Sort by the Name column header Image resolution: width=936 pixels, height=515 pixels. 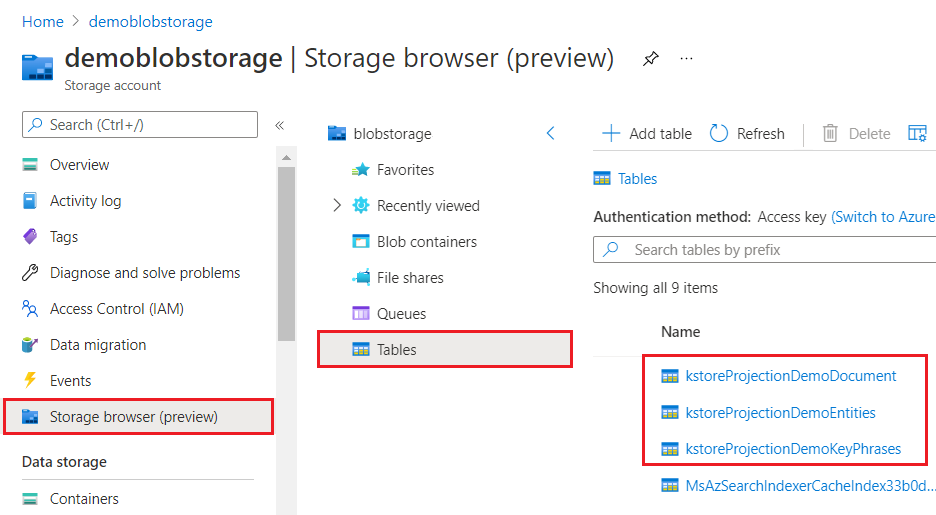coord(681,332)
